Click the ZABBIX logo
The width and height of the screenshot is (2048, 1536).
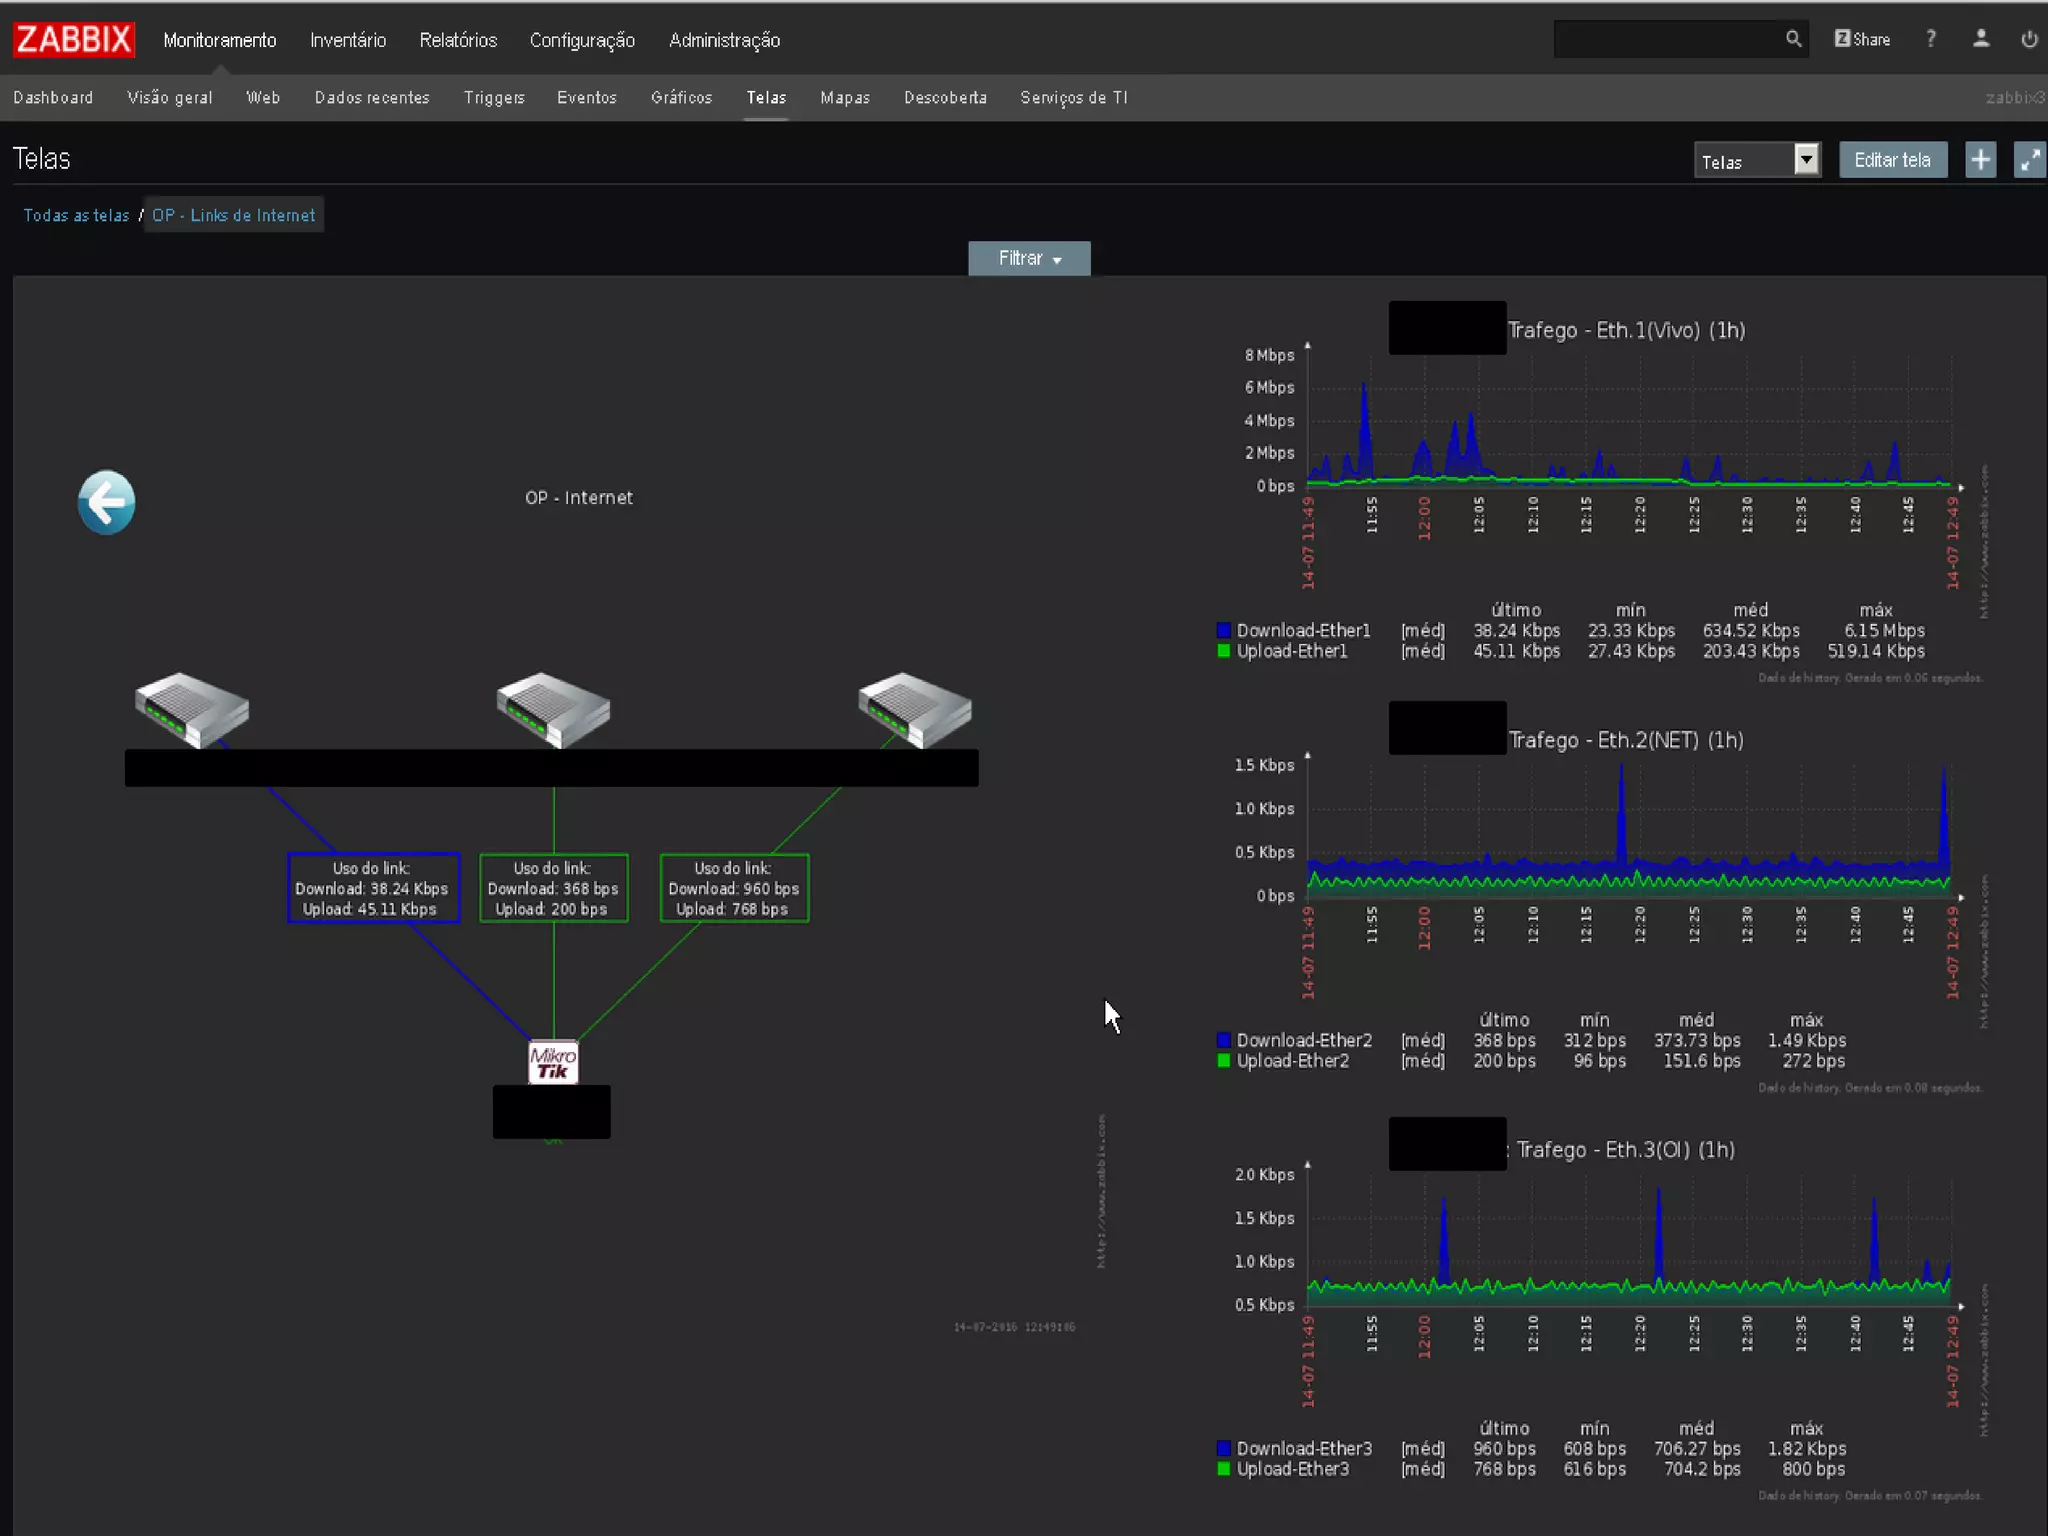coord(74,39)
